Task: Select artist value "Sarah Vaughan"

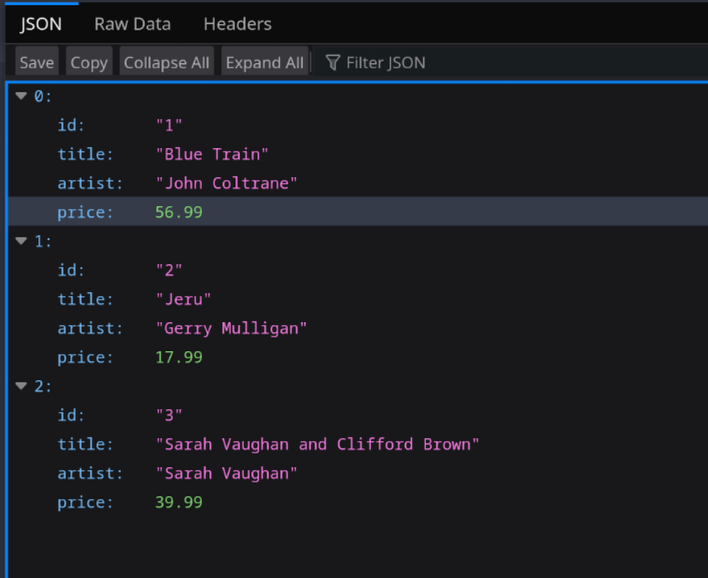Action: pos(226,473)
